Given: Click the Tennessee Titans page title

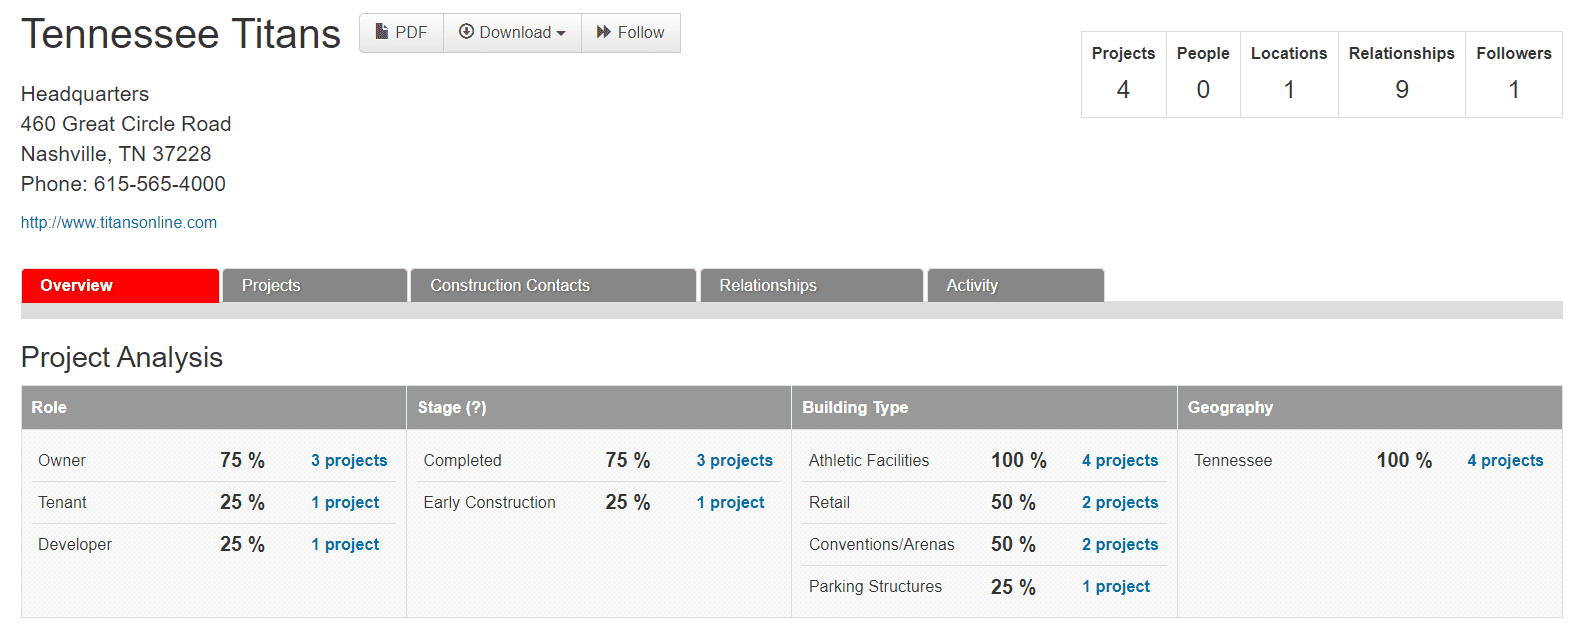Looking at the screenshot, I should (x=181, y=34).
